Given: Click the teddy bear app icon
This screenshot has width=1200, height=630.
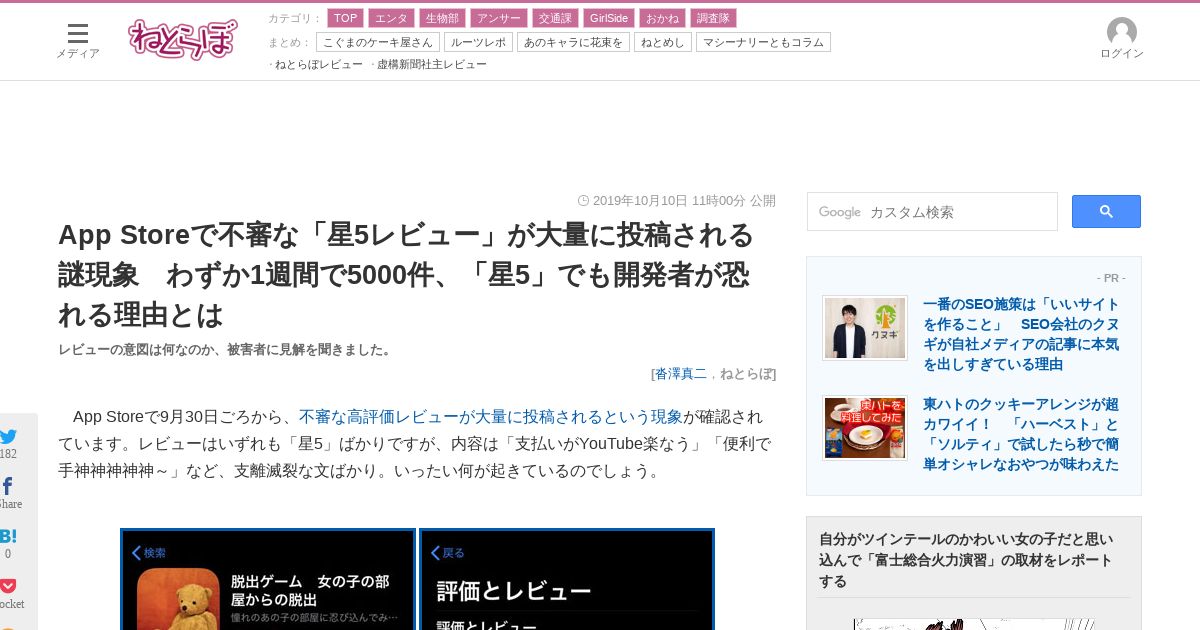Looking at the screenshot, I should [x=178, y=599].
